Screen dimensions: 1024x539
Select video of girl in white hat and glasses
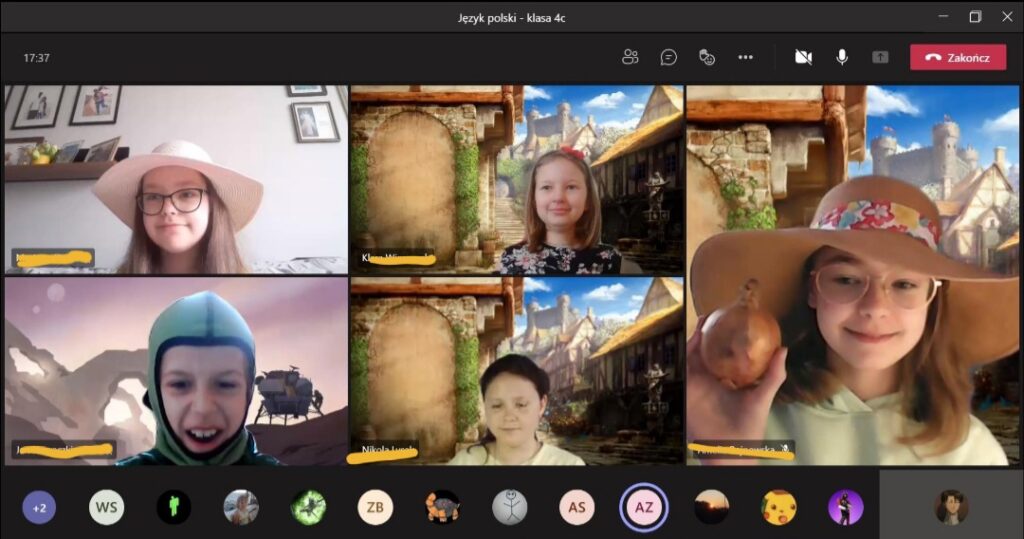176,180
